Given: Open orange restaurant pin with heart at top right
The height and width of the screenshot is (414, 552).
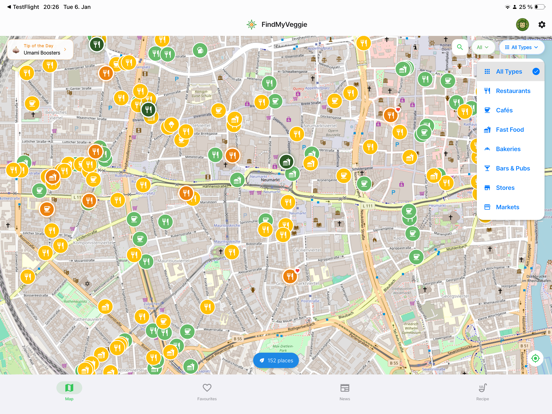Looking at the screenshot, I should tap(391, 115).
